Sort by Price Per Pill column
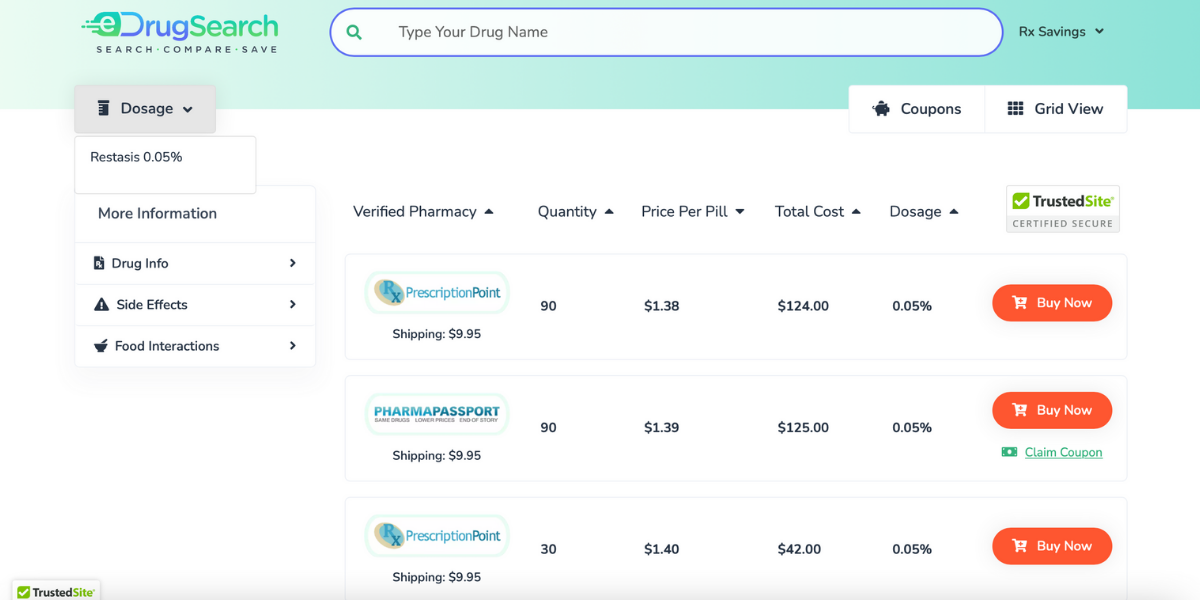 (x=692, y=212)
